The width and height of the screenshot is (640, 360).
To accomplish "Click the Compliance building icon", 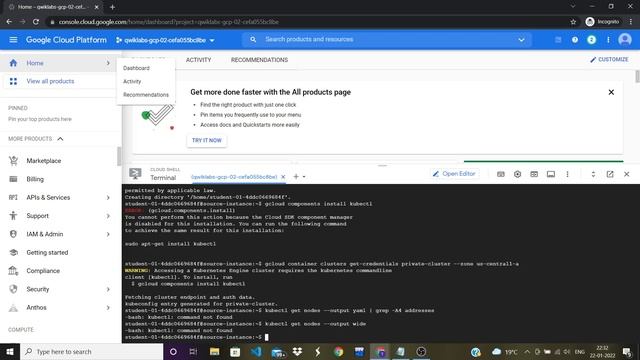I will (13, 271).
